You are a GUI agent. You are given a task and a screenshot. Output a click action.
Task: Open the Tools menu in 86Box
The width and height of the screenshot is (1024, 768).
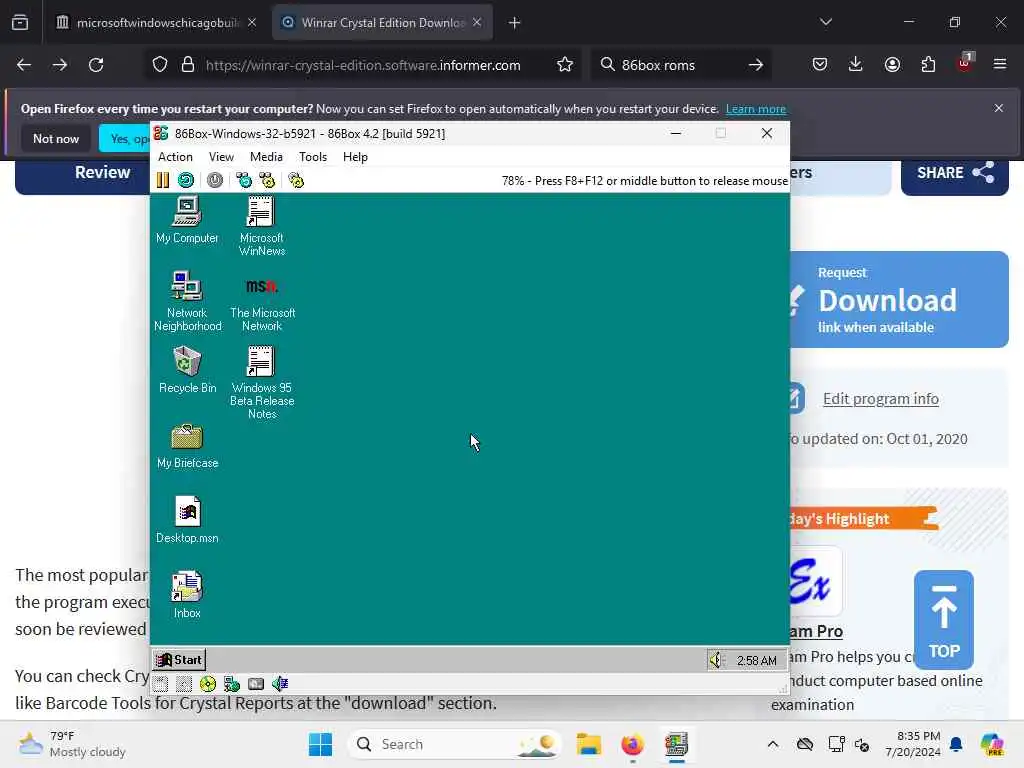click(313, 157)
